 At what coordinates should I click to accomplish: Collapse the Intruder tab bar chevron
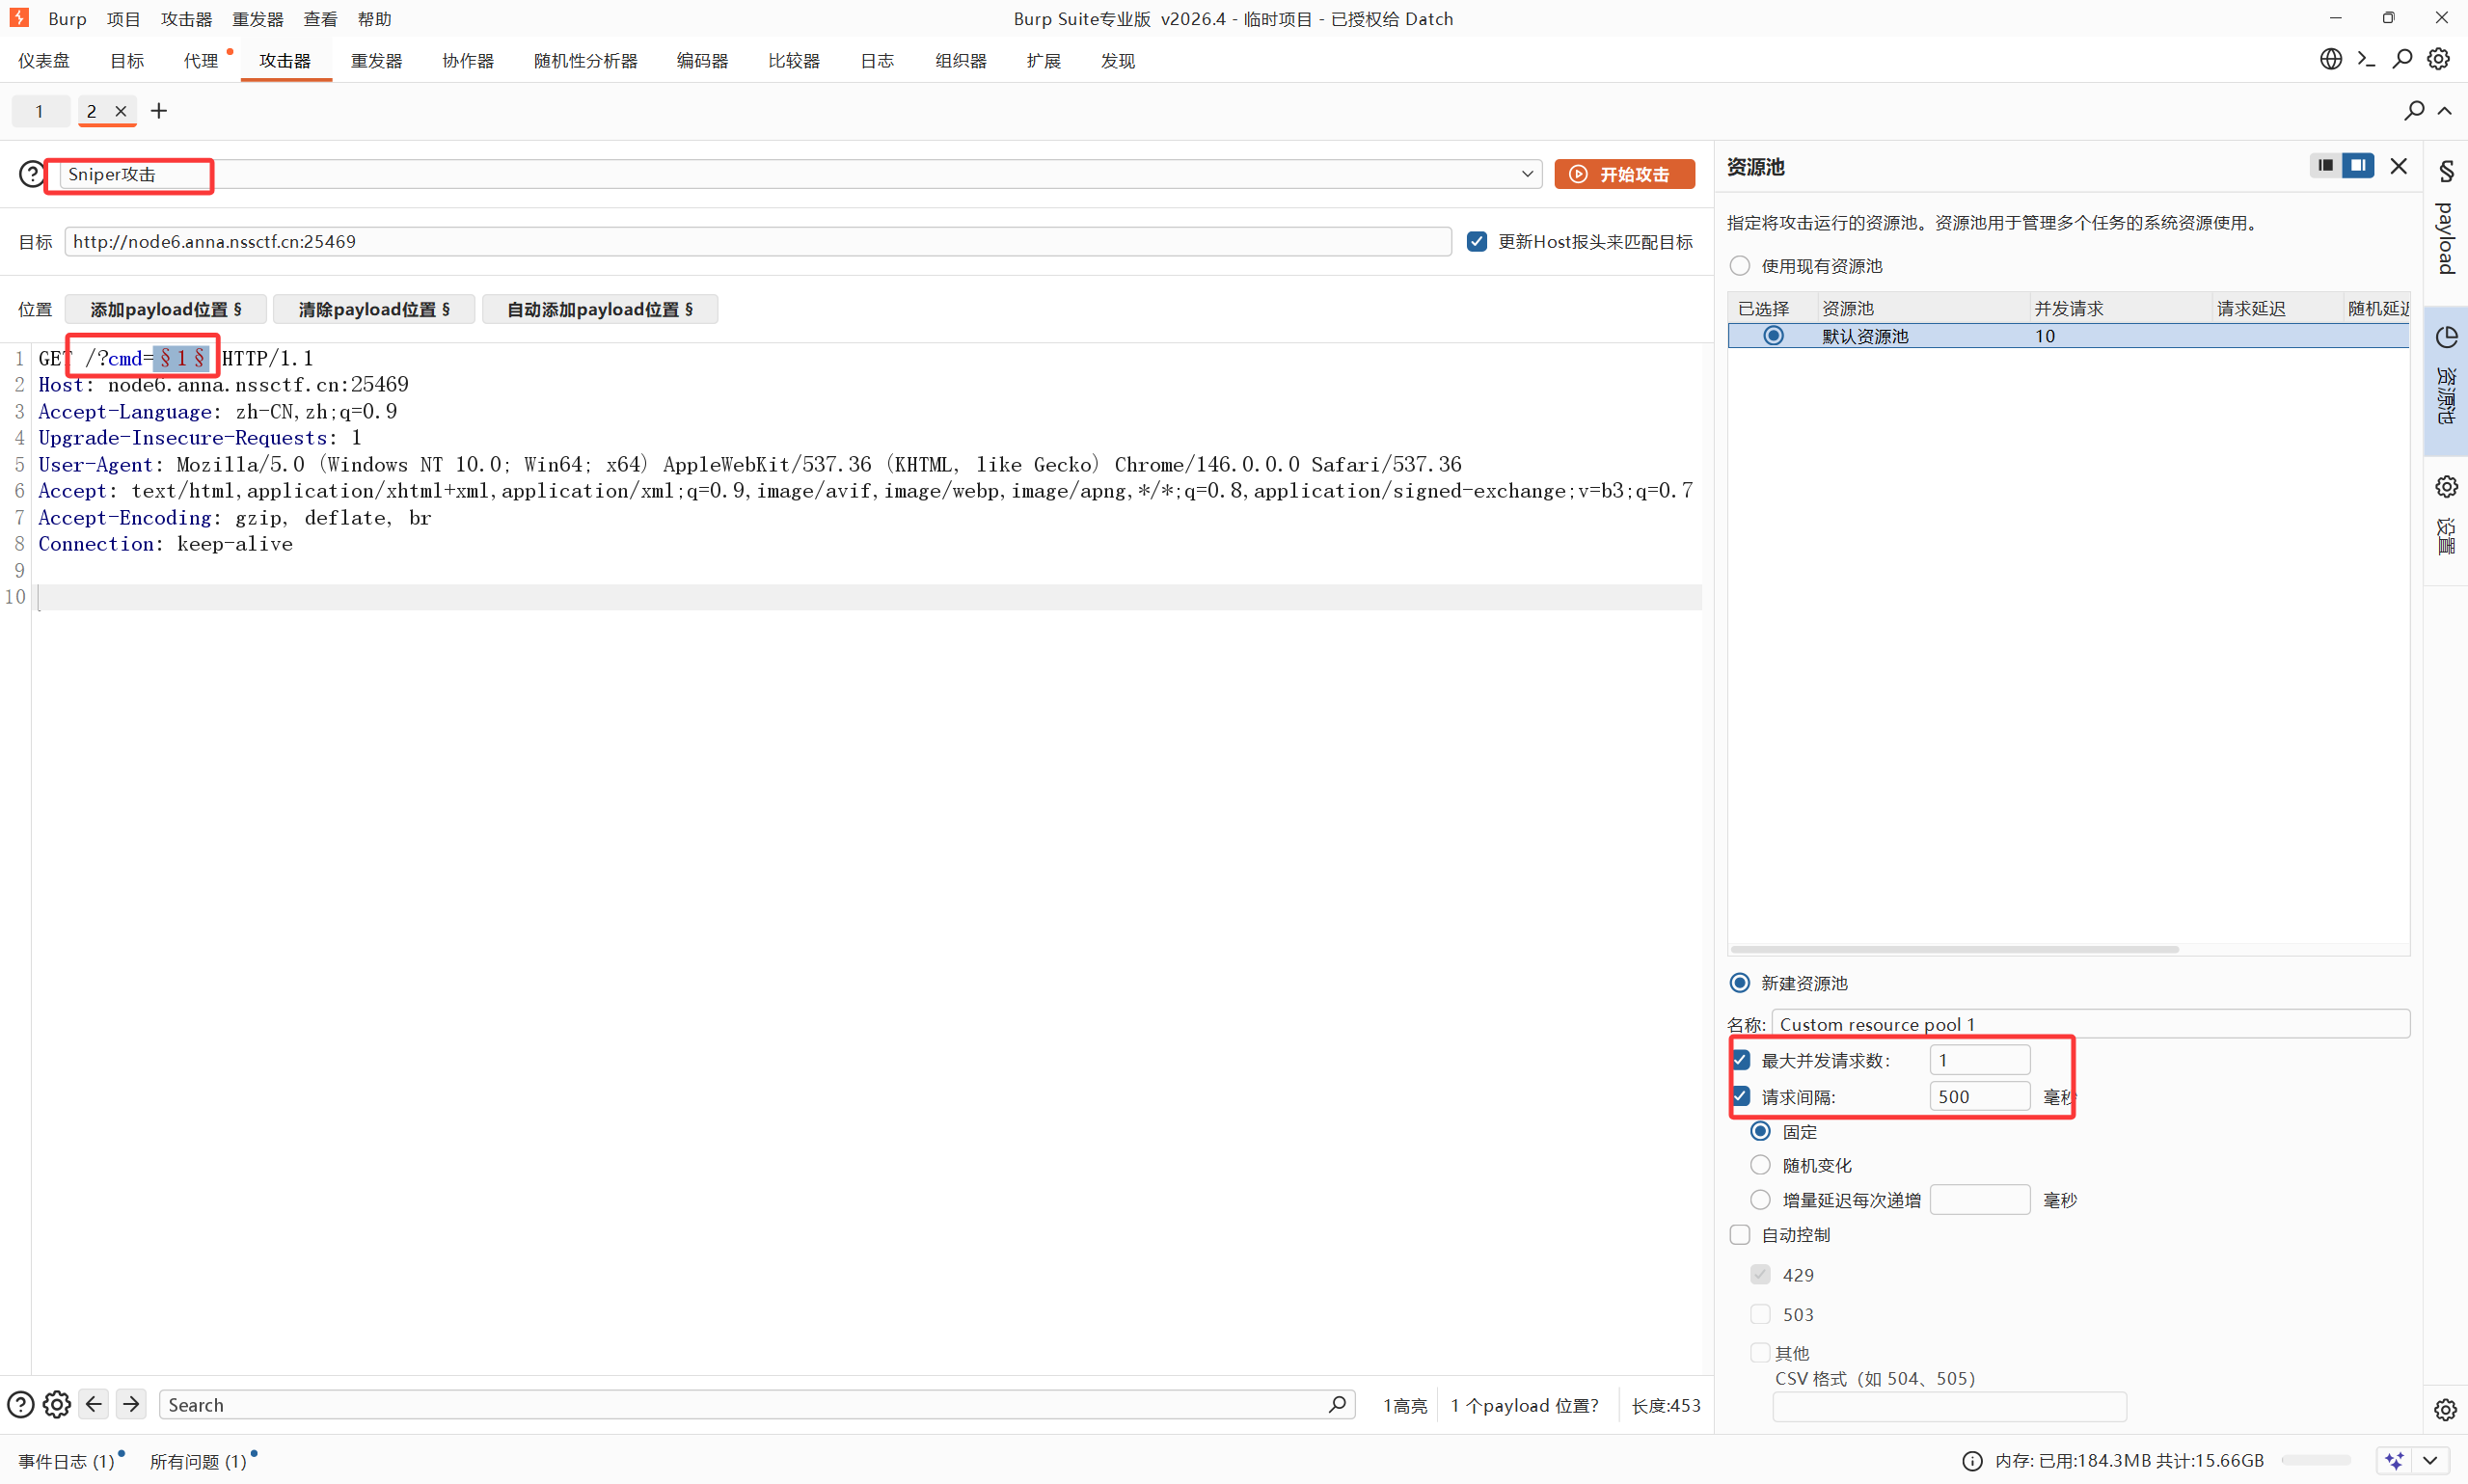(x=2445, y=110)
